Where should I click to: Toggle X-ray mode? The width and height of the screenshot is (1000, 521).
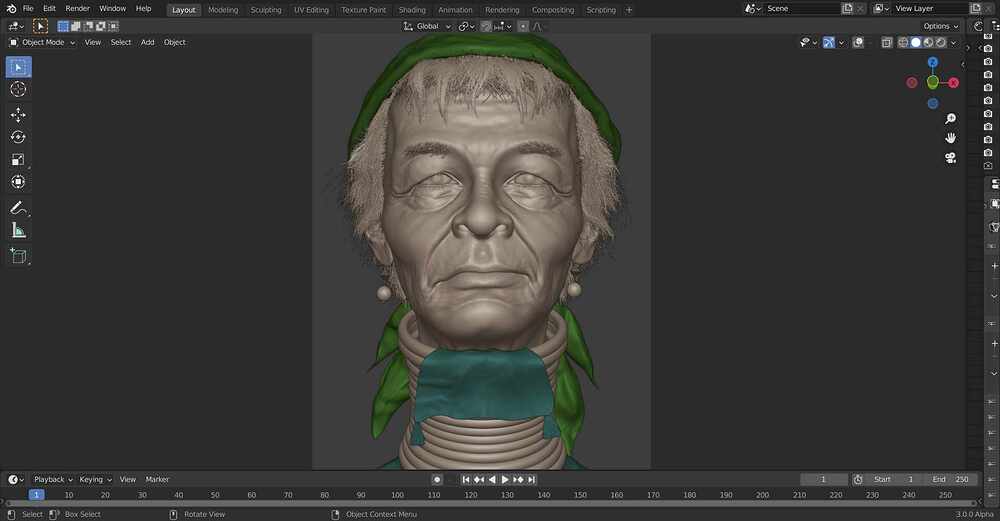886,42
